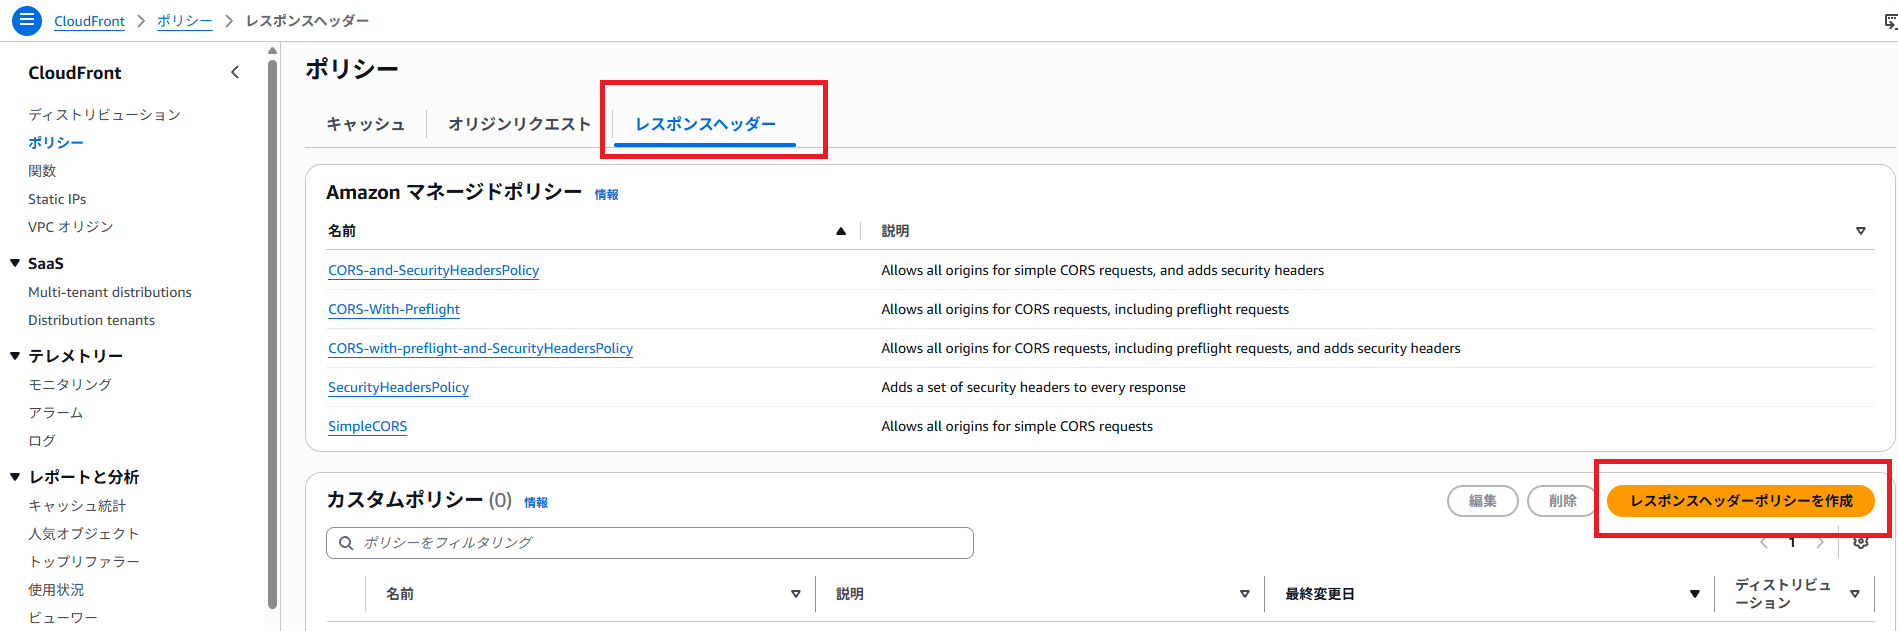The width and height of the screenshot is (1898, 631).
Task: Open モニタリング in sidebar
Action: [70, 385]
